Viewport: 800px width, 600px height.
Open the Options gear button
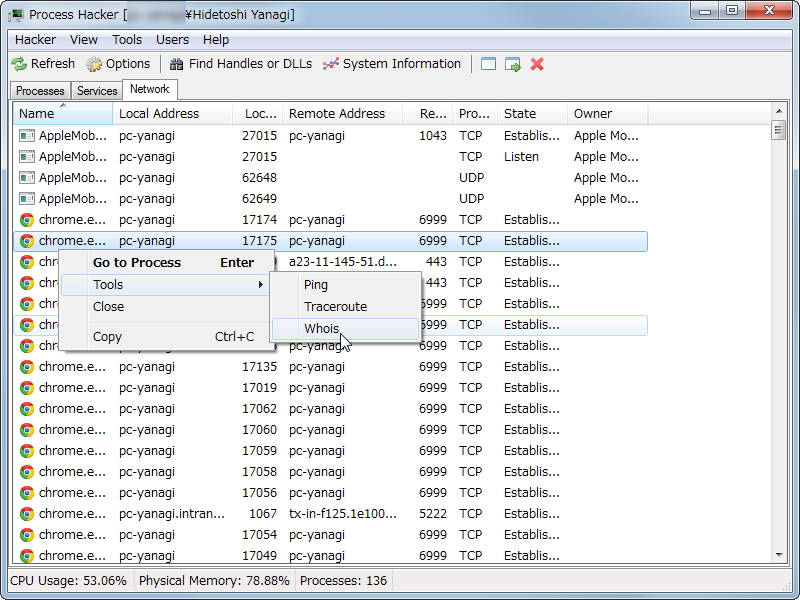point(118,64)
